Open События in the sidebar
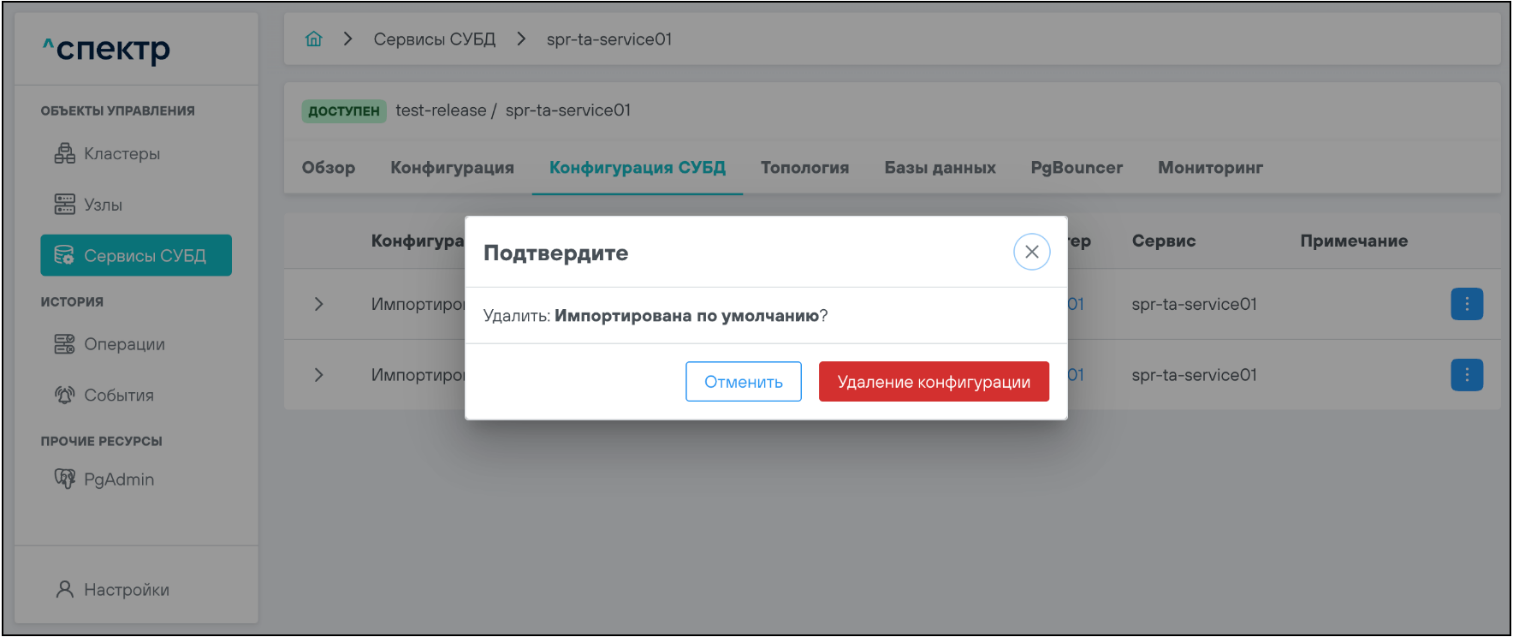Screen dimensions: 1513x637 click(x=104, y=395)
